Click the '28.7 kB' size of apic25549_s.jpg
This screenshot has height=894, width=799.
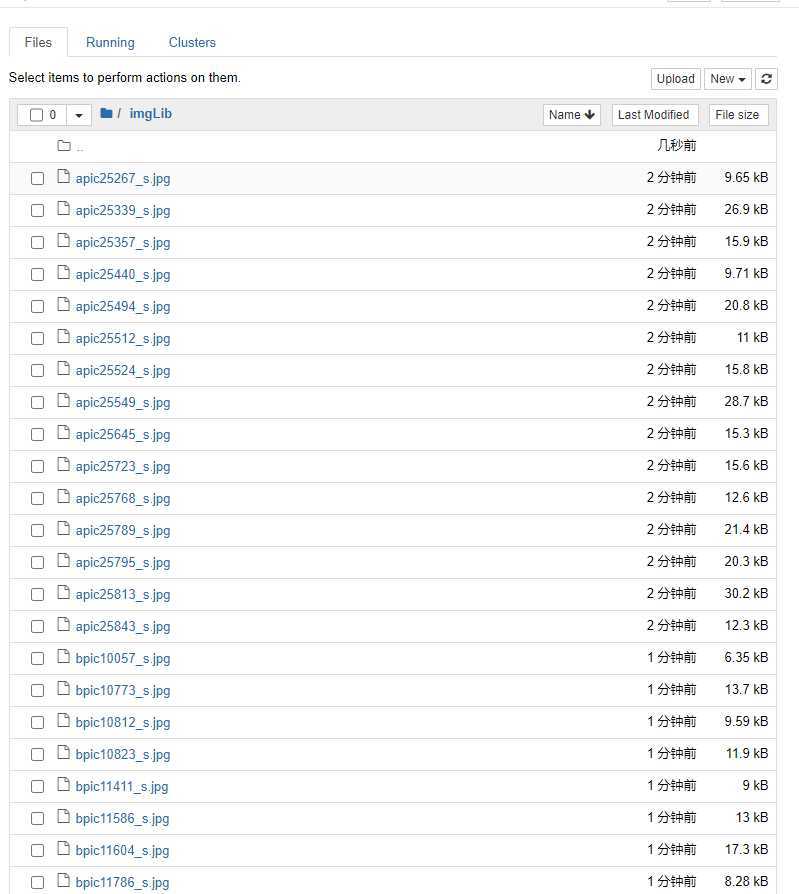pyautogui.click(x=746, y=401)
